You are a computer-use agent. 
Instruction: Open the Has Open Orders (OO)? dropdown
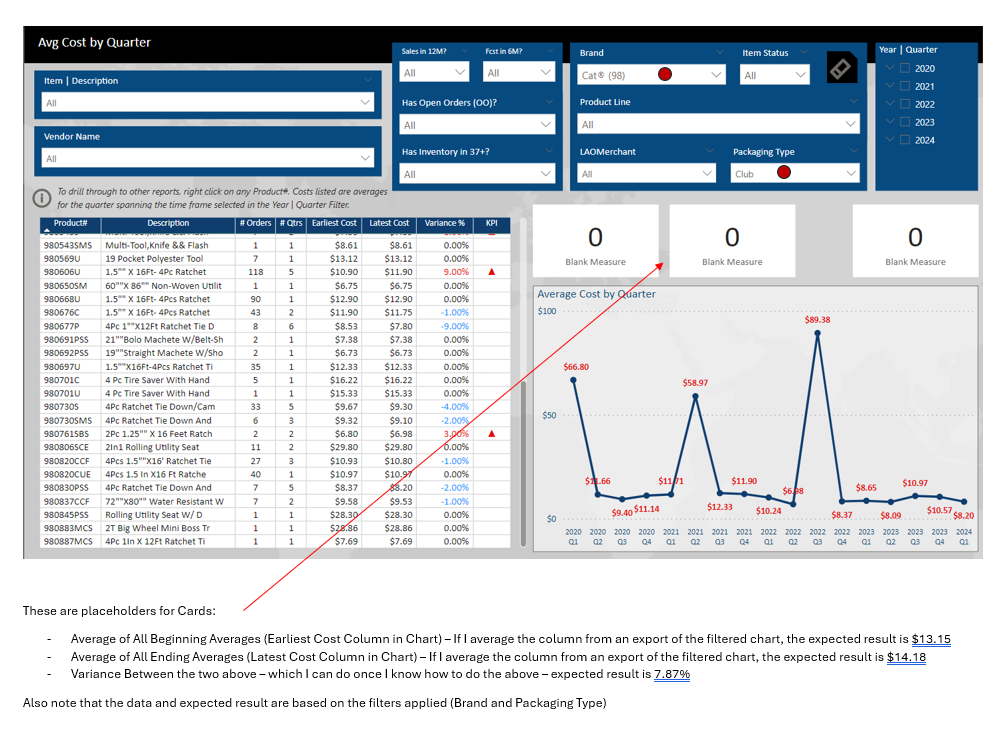pyautogui.click(x=477, y=125)
